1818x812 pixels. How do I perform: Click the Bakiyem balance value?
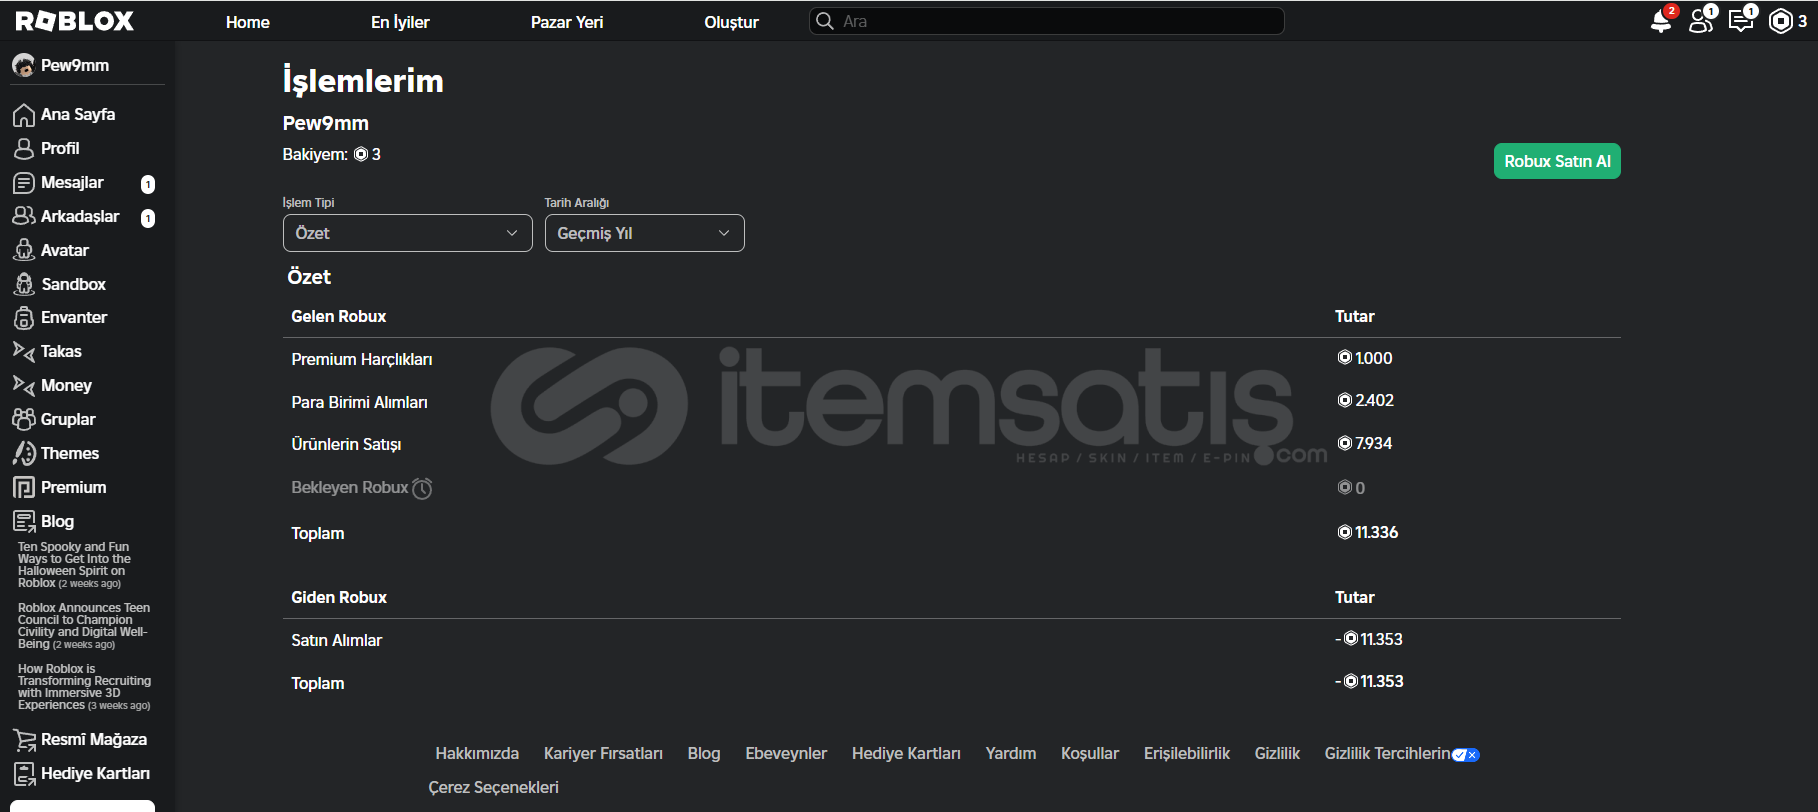(367, 154)
